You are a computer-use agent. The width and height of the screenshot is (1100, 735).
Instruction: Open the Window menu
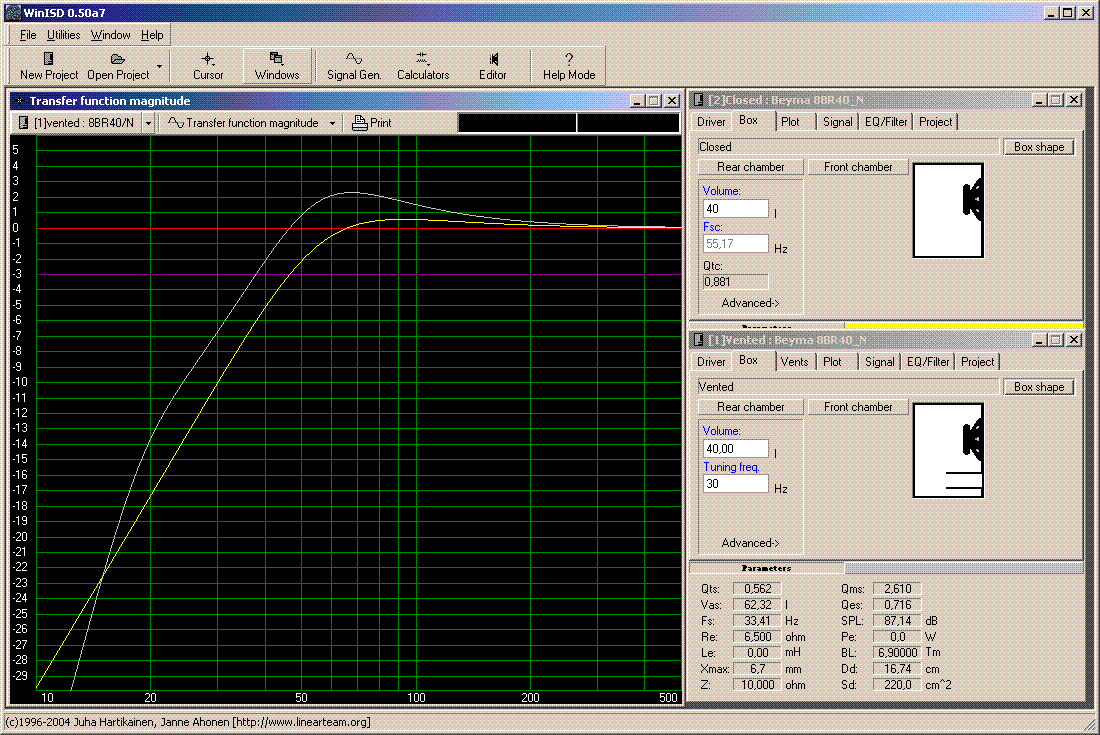click(110, 35)
